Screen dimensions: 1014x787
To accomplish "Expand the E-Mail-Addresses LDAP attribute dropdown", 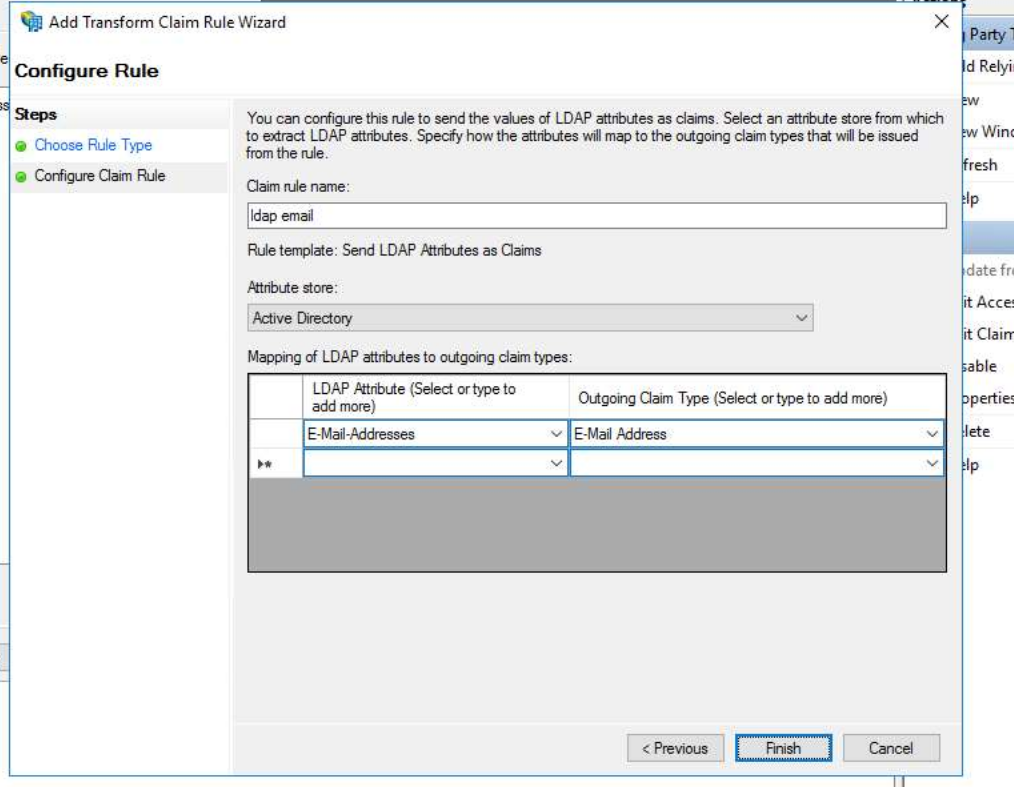I will [x=557, y=434].
